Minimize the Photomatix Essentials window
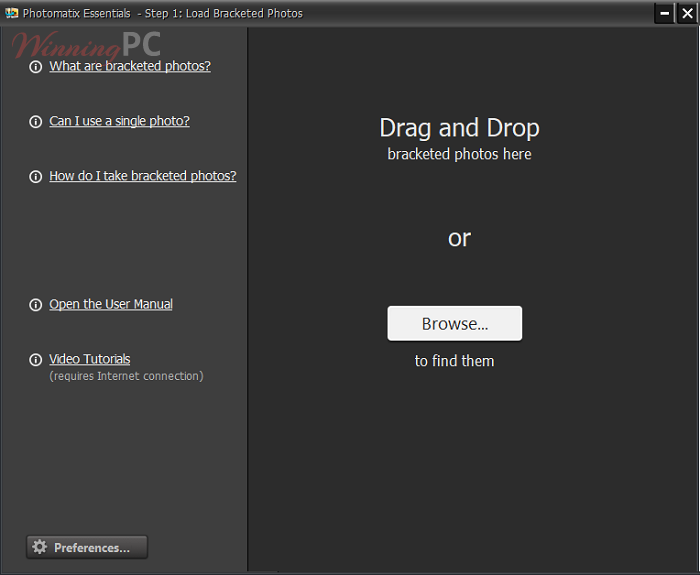This screenshot has height=575, width=700. [x=664, y=13]
